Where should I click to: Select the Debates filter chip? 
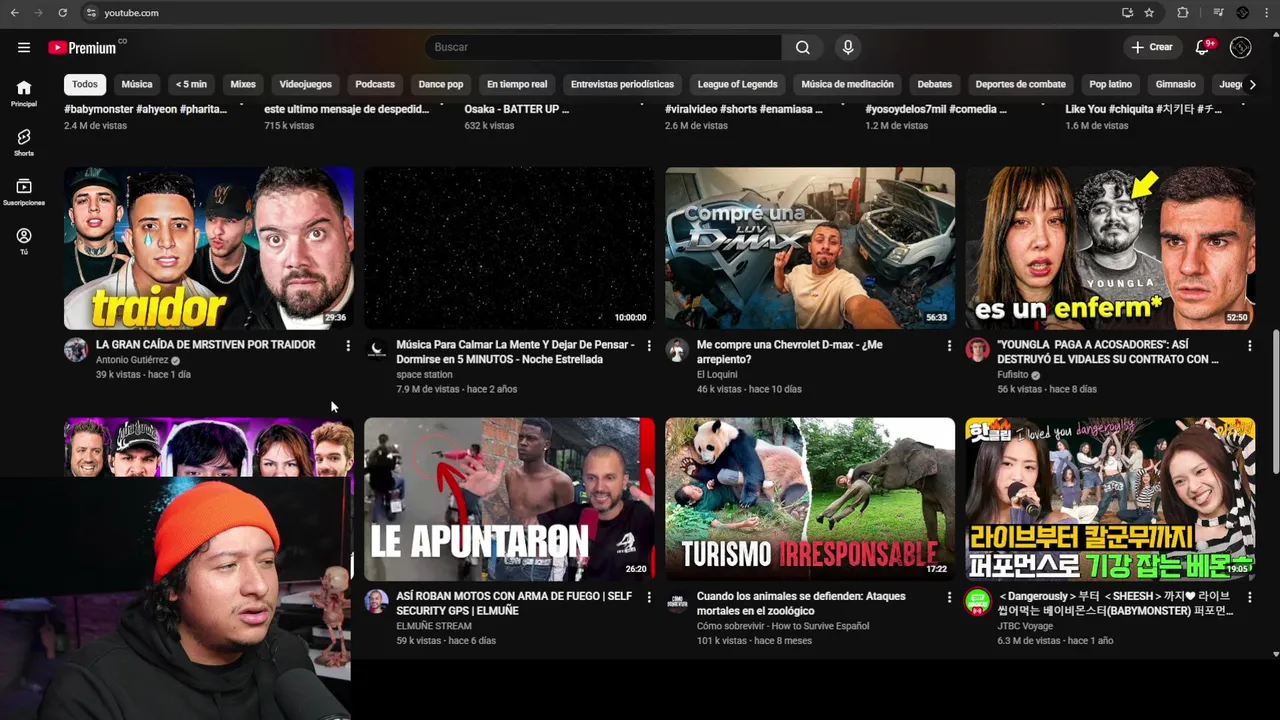[x=935, y=85]
